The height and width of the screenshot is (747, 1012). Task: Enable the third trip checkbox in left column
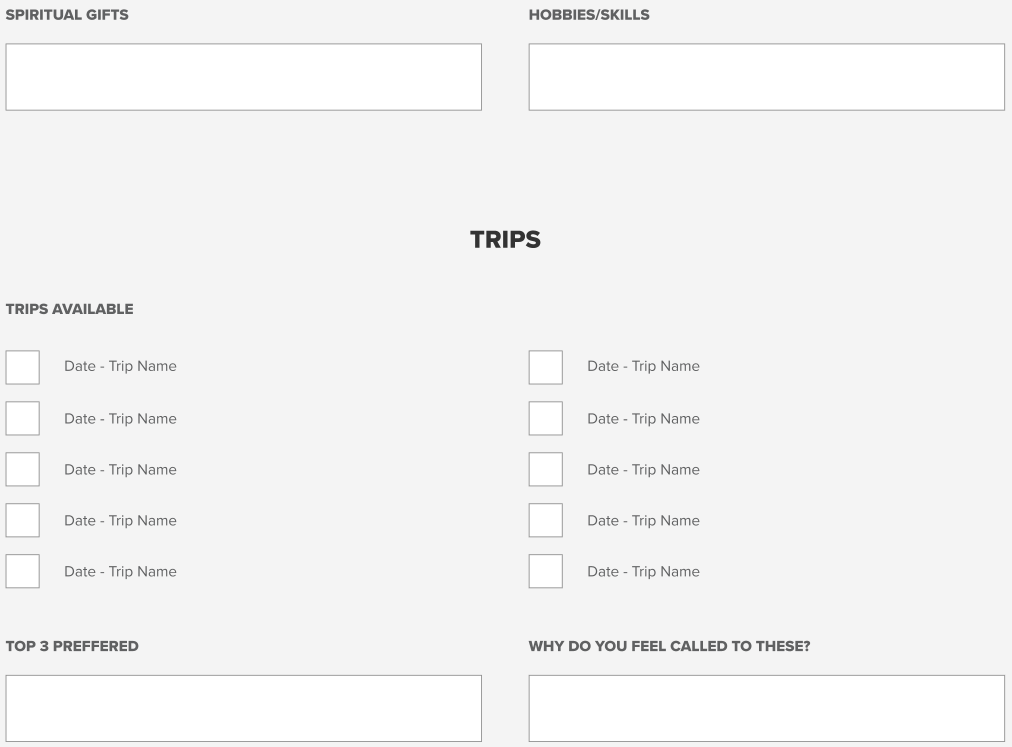23,469
